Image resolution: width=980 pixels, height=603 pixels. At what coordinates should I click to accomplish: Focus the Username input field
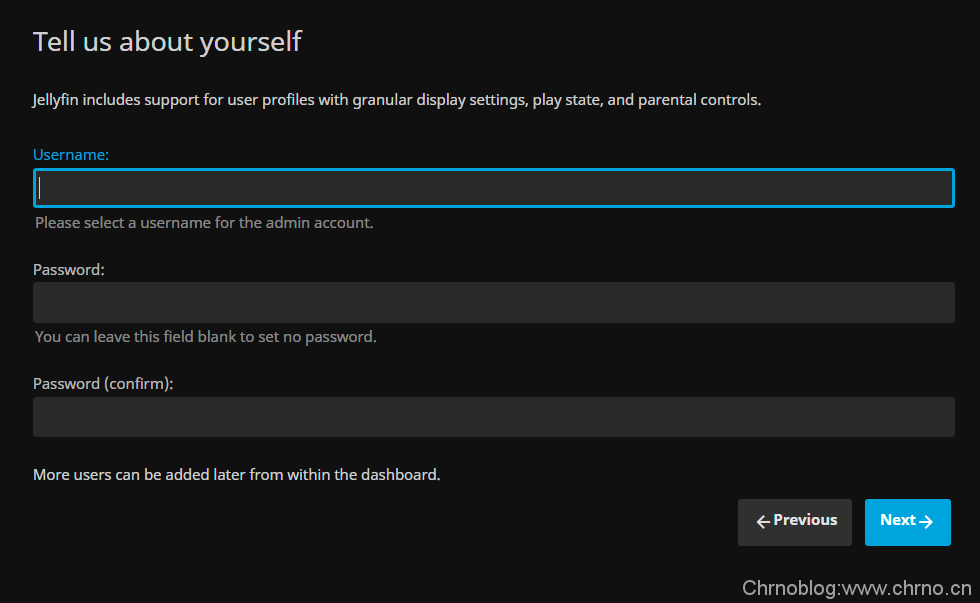[494, 188]
